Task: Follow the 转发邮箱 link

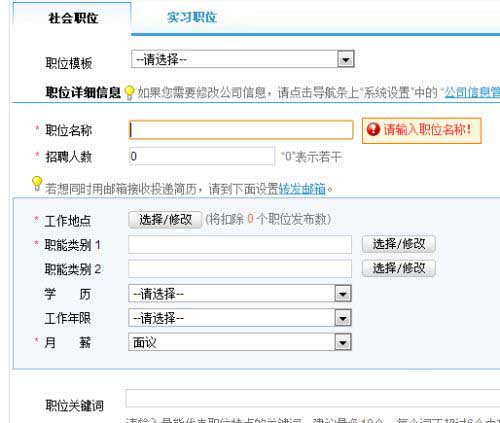Action: (x=302, y=189)
